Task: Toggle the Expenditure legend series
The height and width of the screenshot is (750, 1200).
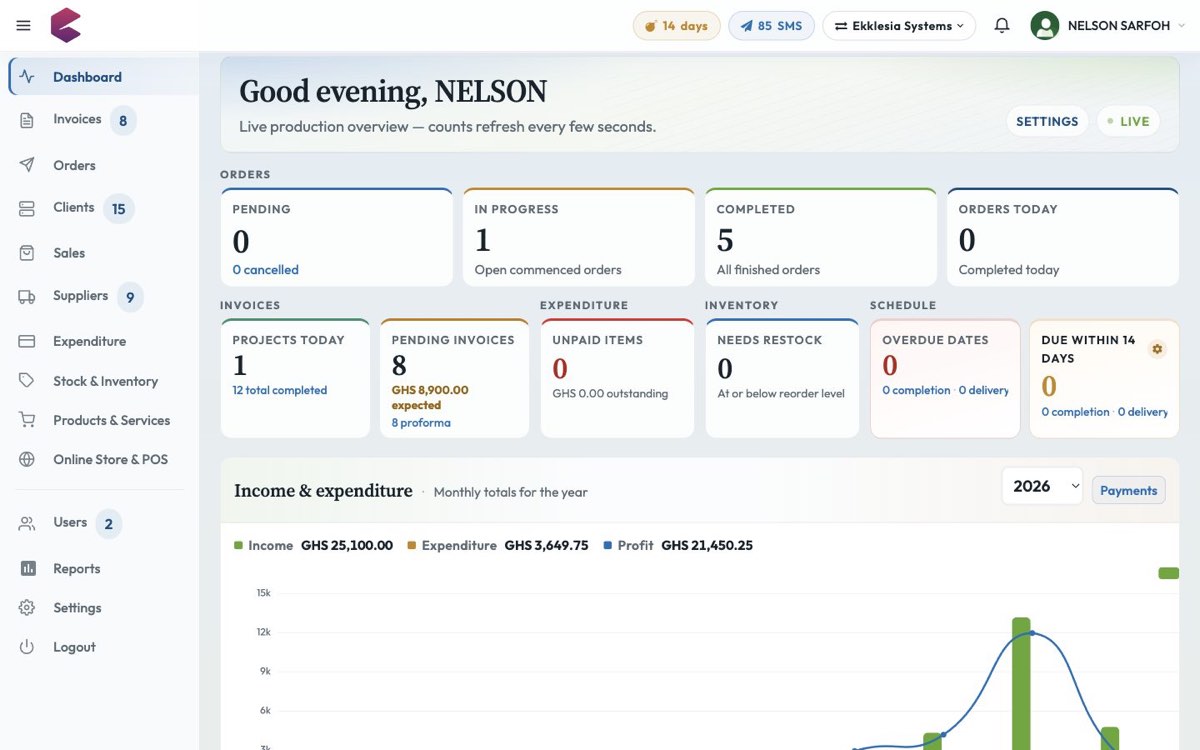Action: [x=452, y=545]
